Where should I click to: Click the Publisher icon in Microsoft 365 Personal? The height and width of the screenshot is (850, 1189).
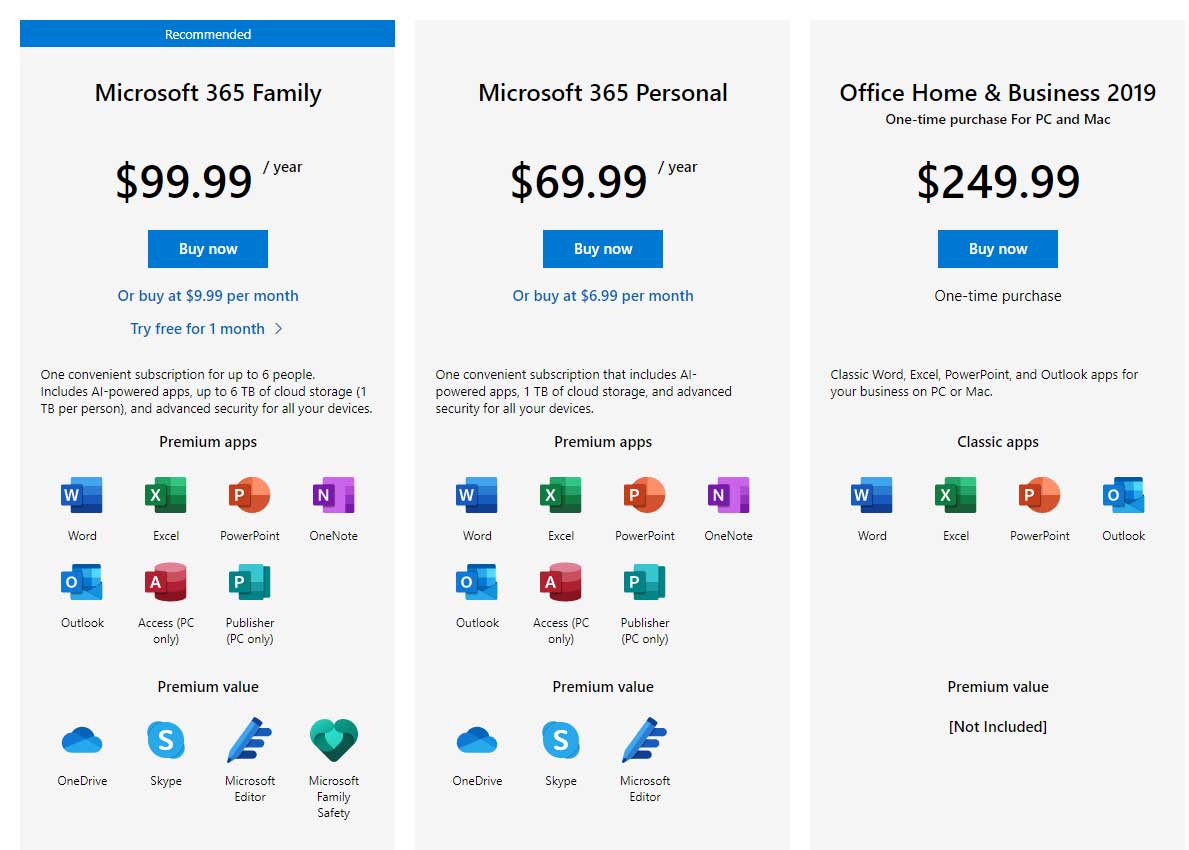pyautogui.click(x=645, y=582)
